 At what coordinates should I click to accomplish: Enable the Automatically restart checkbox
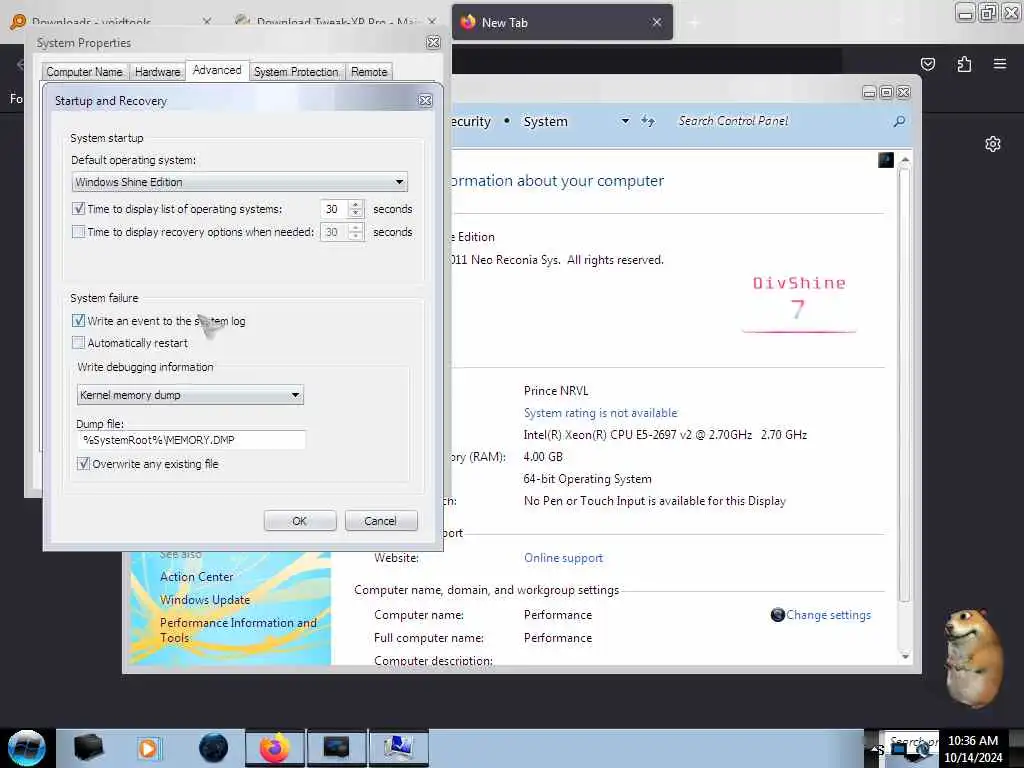point(78,343)
